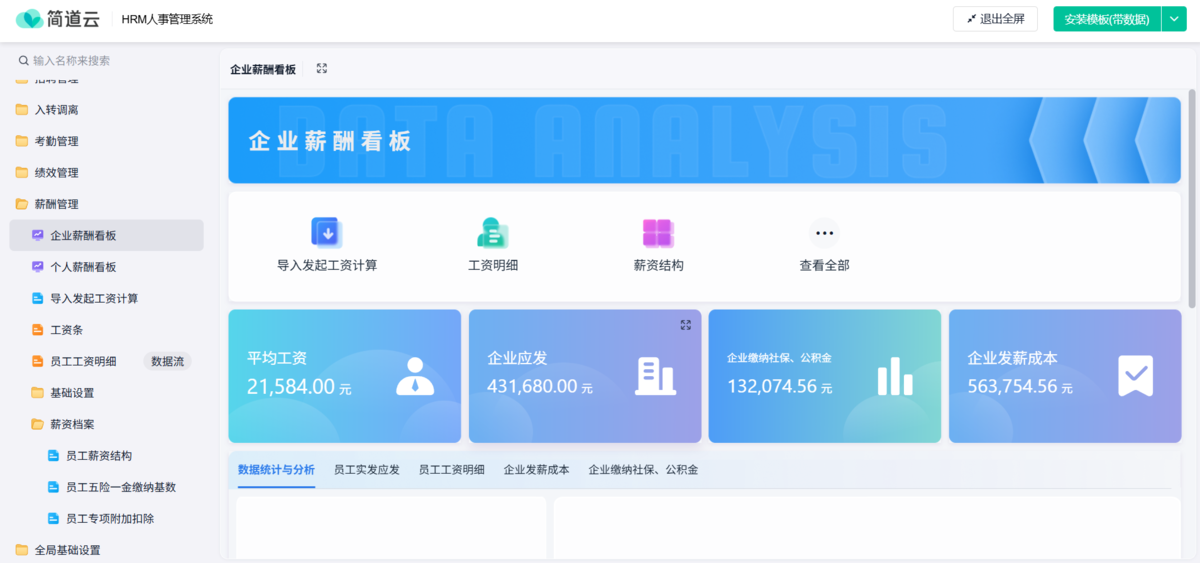Click the open folder icon next to 薪酬管理
Image resolution: width=1200 pixels, height=563 pixels.
click(x=22, y=204)
